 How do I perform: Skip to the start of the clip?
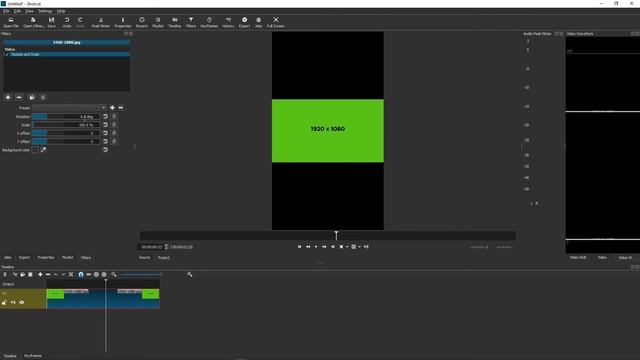click(300, 247)
